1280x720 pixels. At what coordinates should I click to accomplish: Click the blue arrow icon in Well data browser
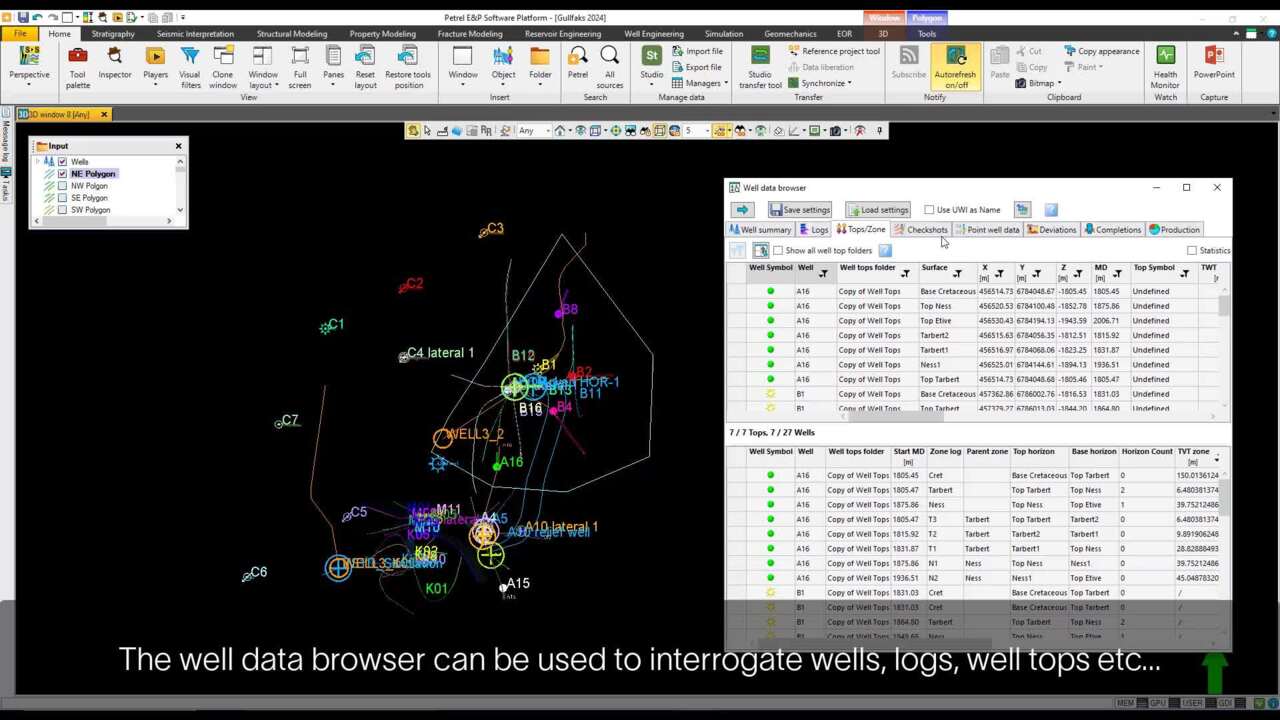742,210
